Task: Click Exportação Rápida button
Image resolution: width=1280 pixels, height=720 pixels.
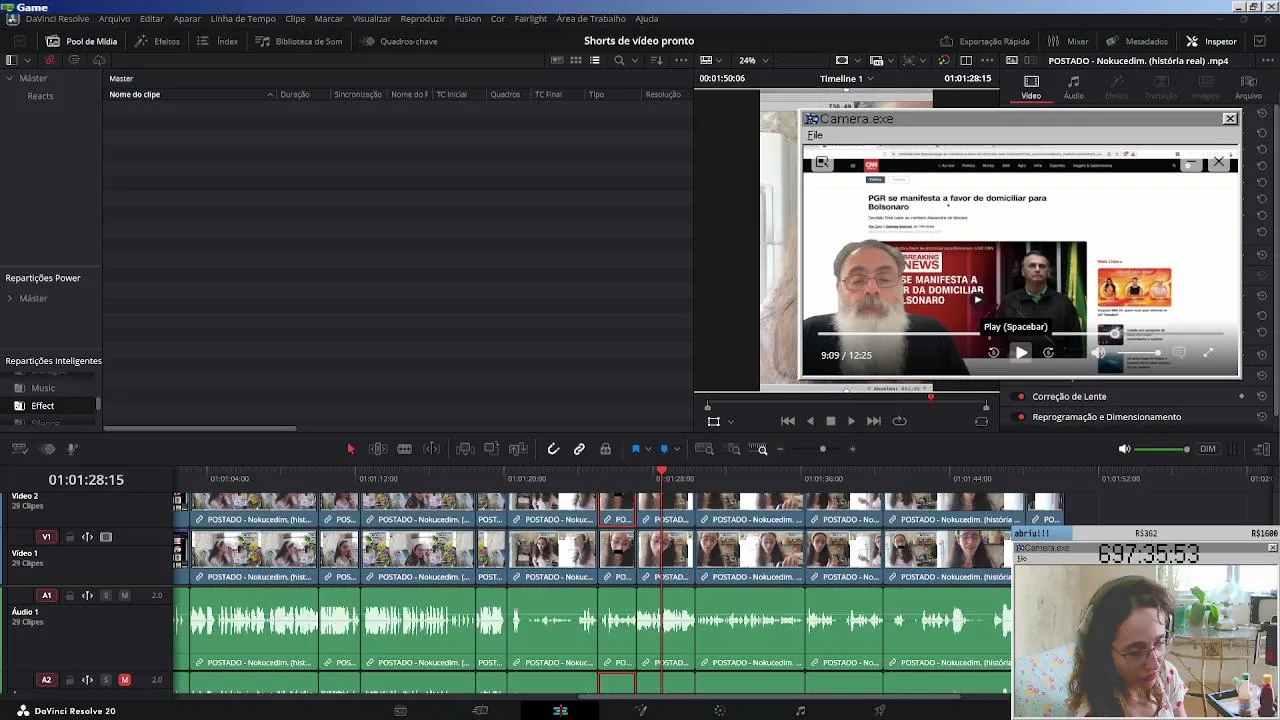Action: click(x=984, y=41)
